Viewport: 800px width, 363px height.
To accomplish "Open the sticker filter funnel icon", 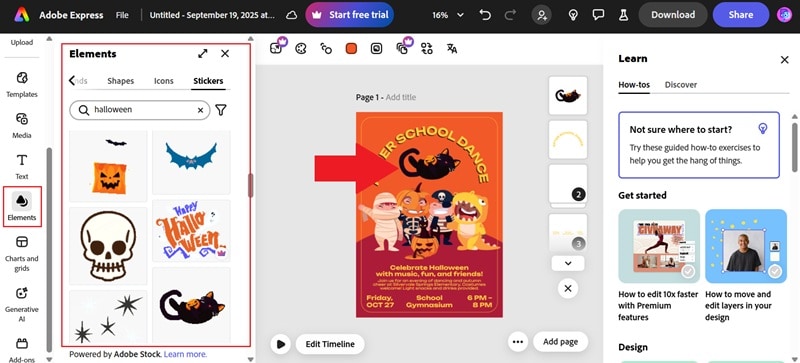I will tap(220, 110).
